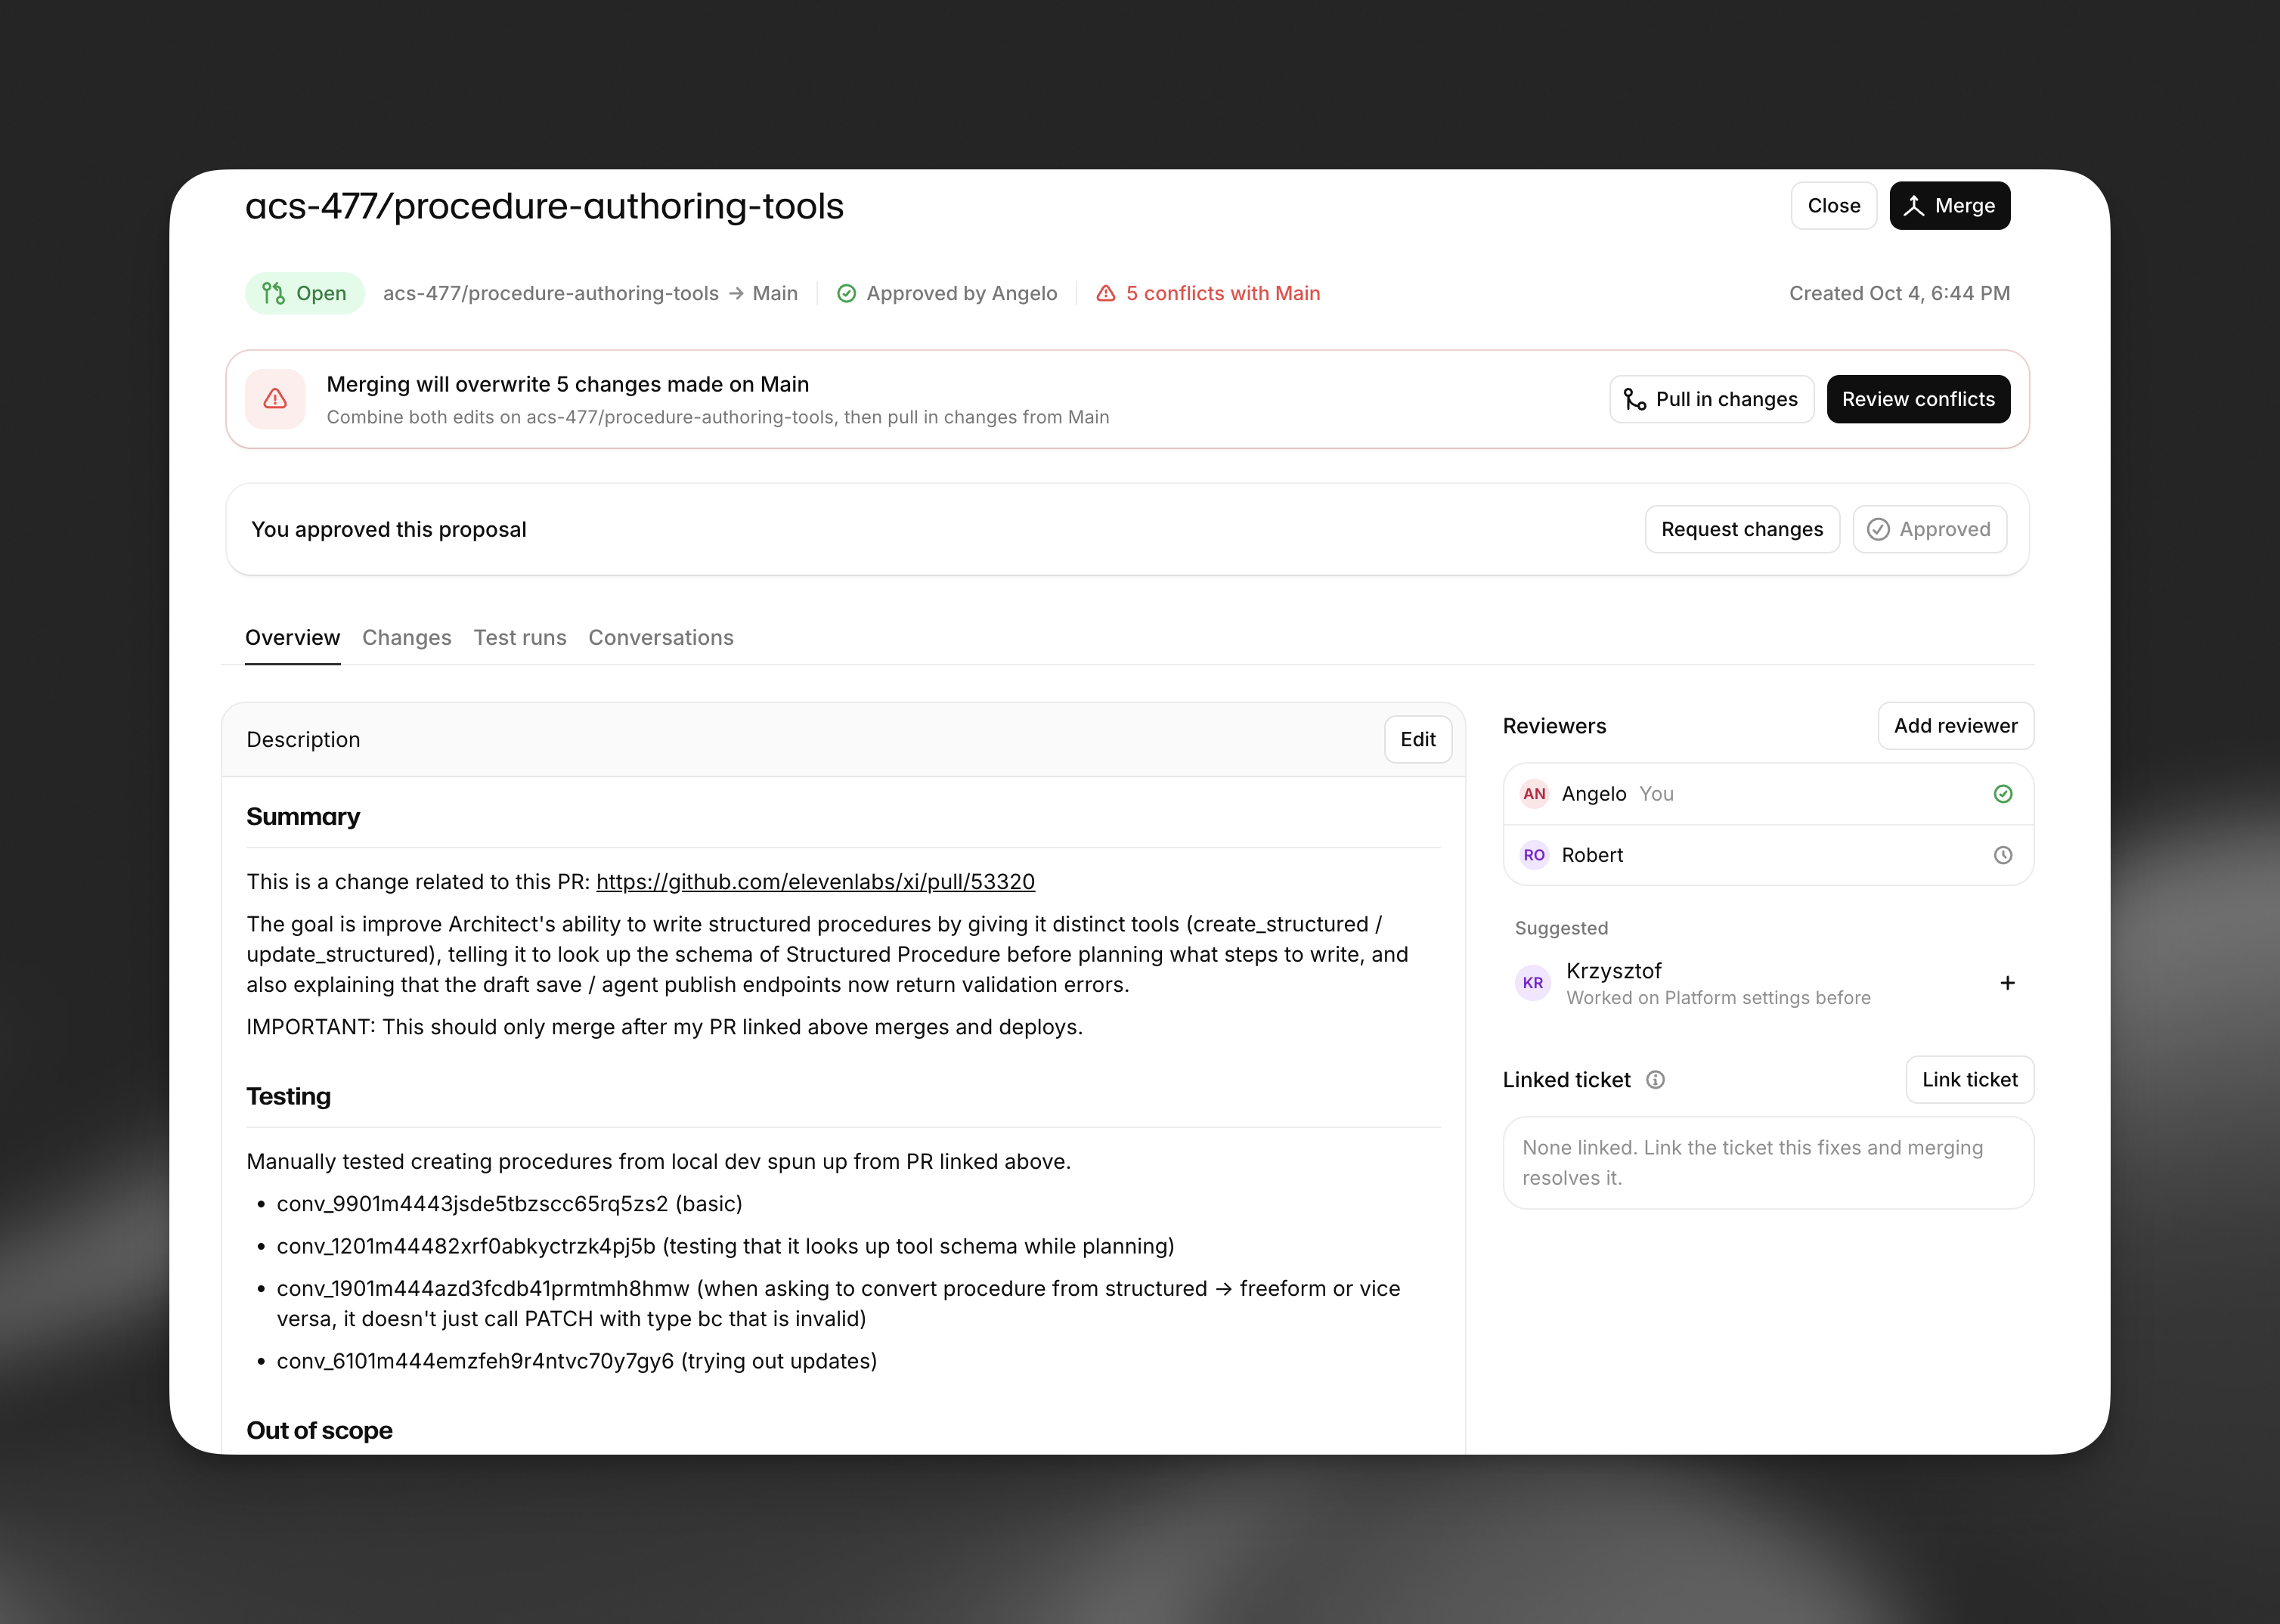Click the KR avatar for Krzysztof
Screen dimensions: 2280x1624
1533,983
